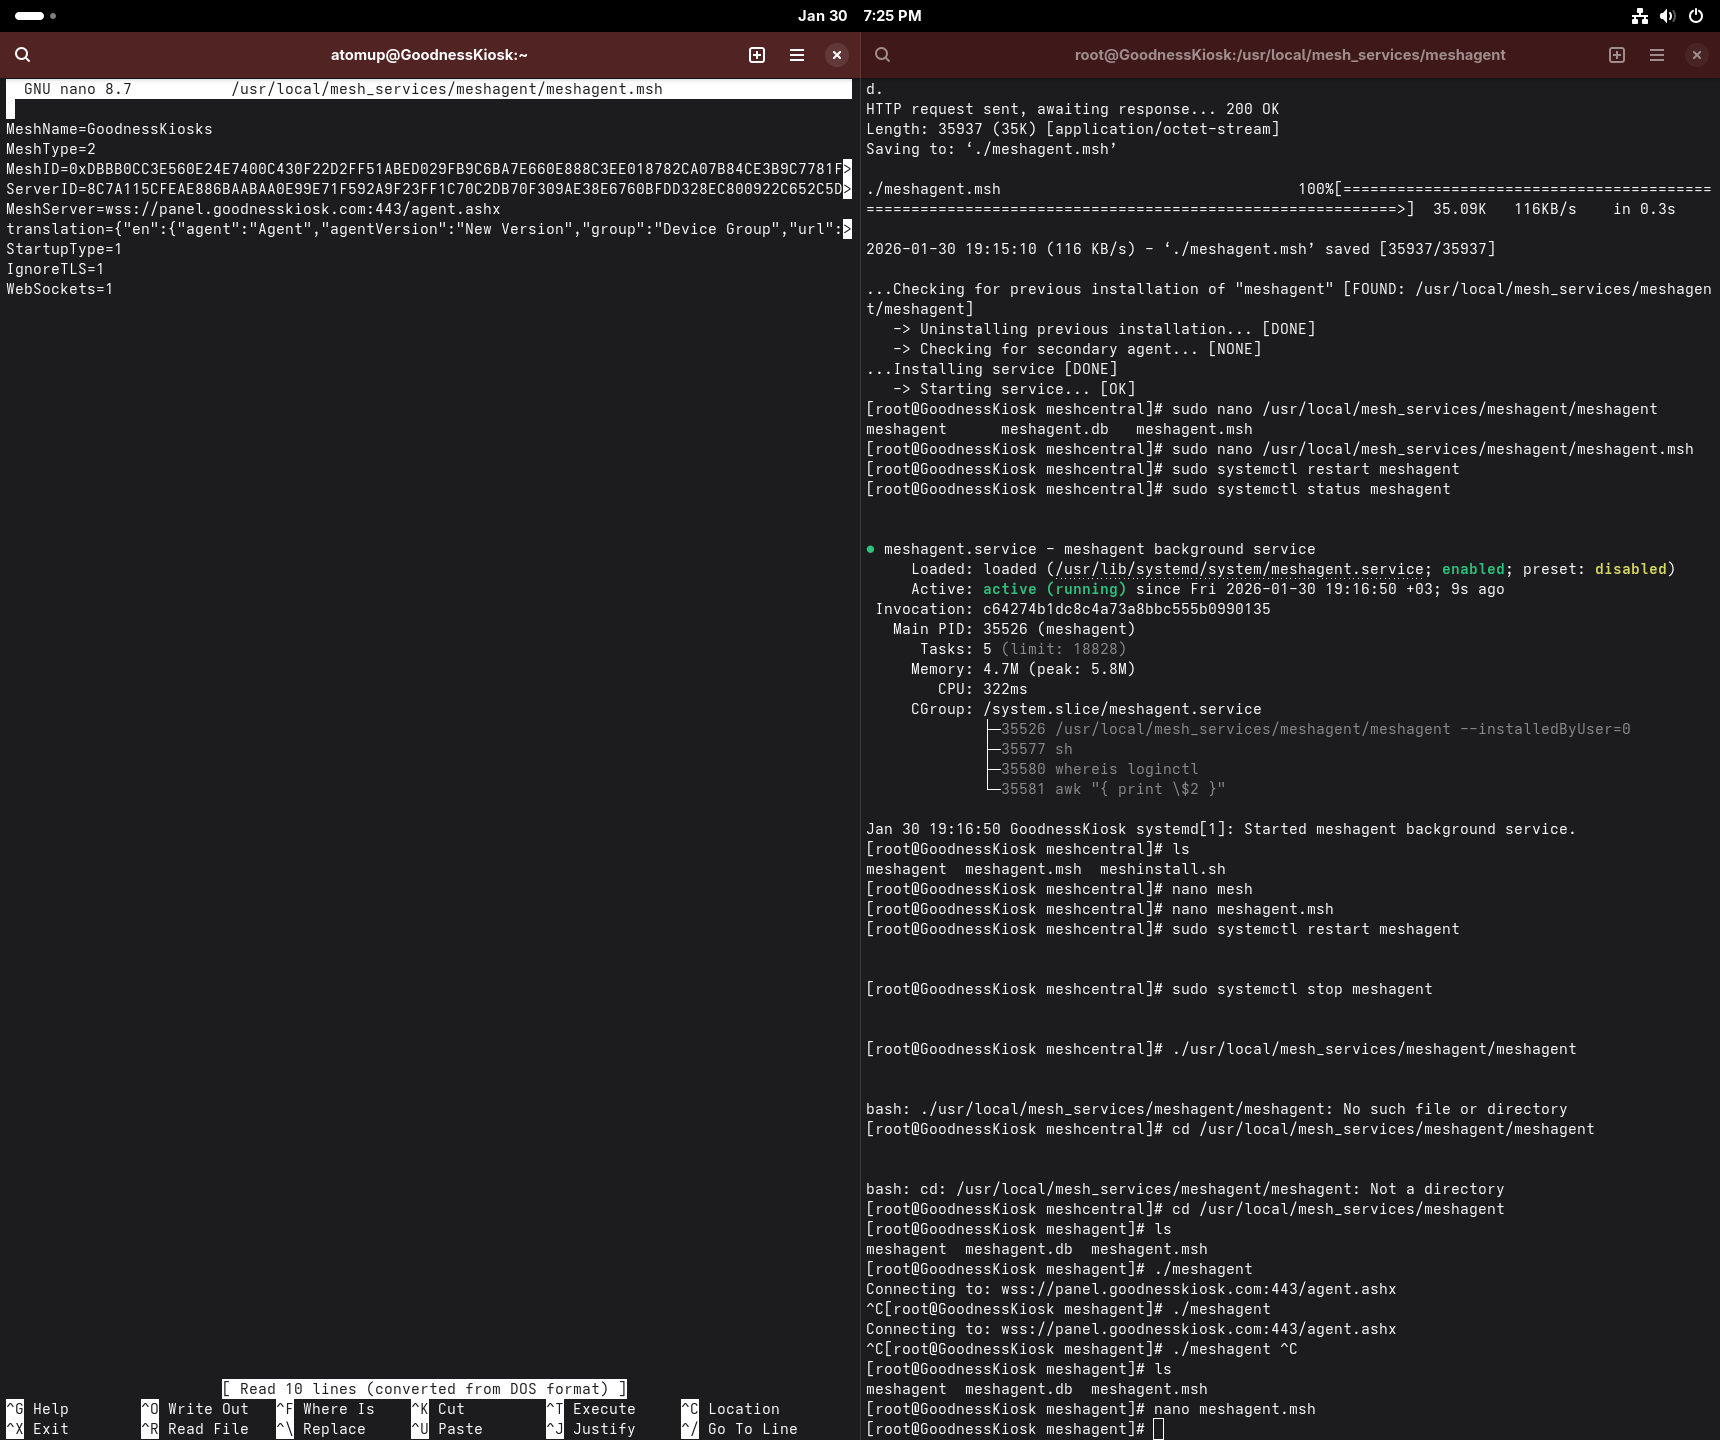Click the ServerID=8C7A115C line in nano
The width and height of the screenshot is (1720, 1440).
tap(429, 189)
